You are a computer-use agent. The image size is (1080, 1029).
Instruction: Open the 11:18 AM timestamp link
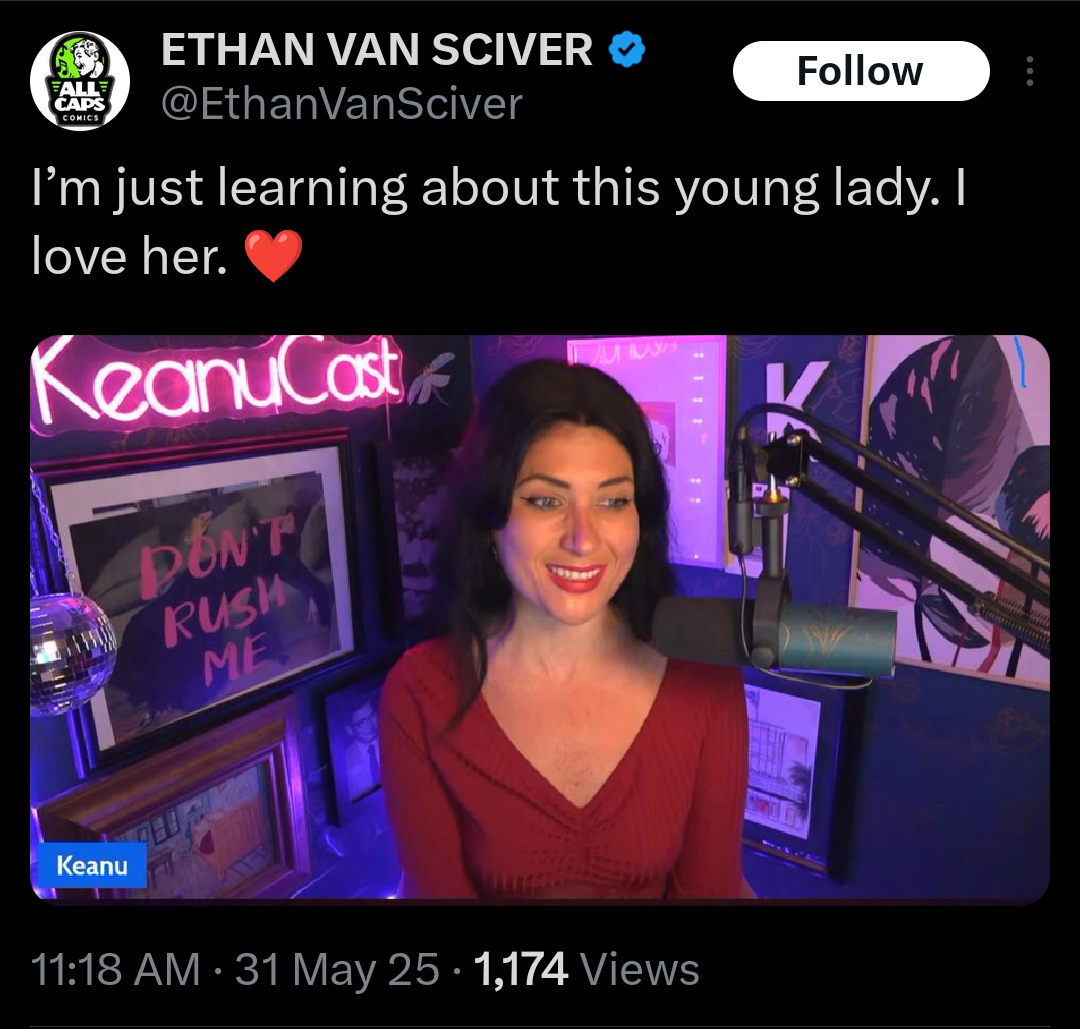[116, 969]
